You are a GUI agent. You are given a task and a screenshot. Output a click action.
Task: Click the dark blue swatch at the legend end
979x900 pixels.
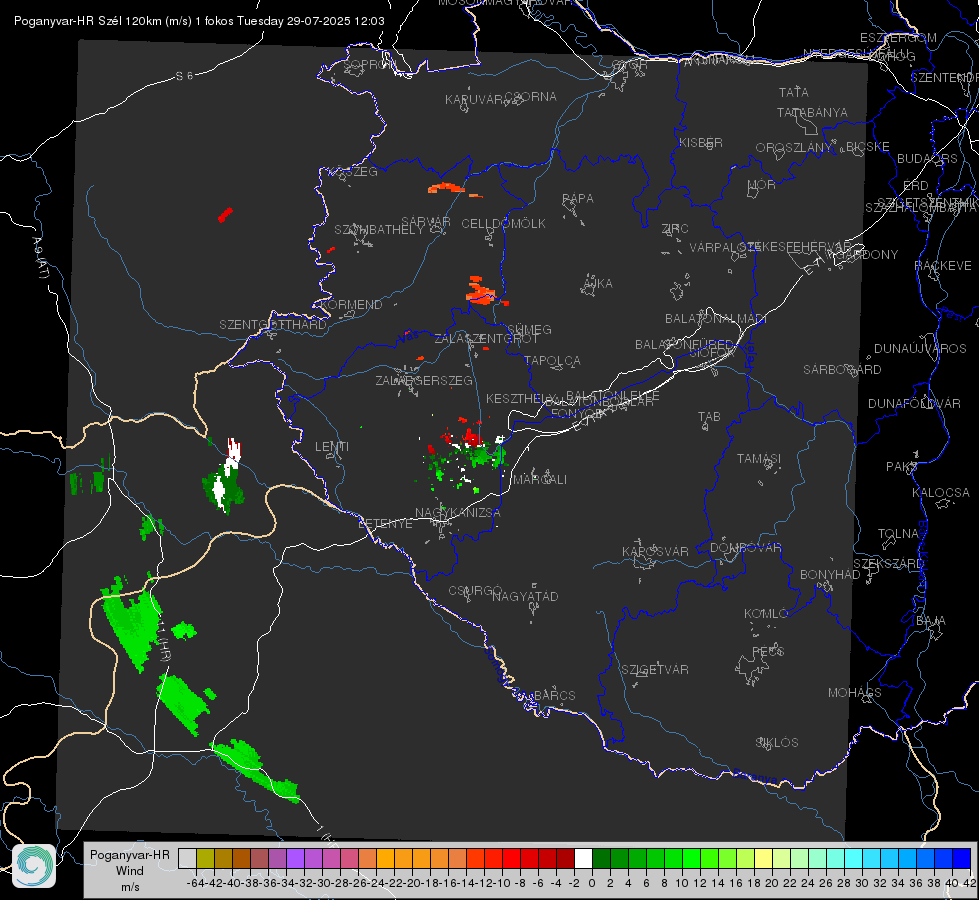point(962,858)
